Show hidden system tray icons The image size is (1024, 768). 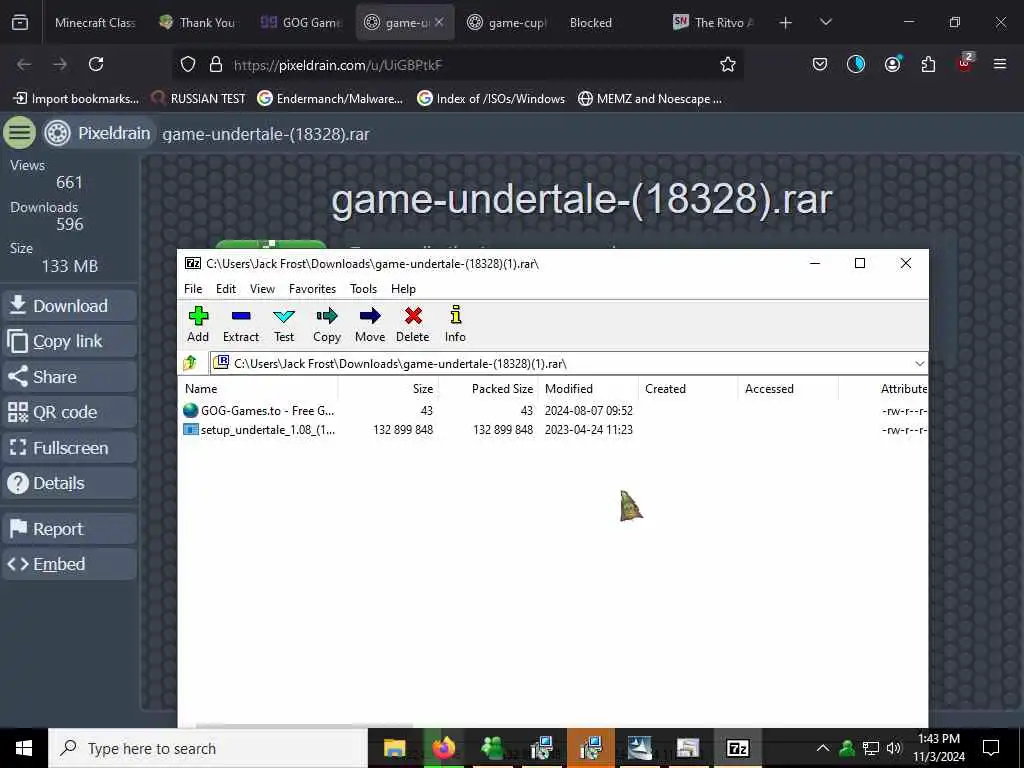tap(823, 748)
